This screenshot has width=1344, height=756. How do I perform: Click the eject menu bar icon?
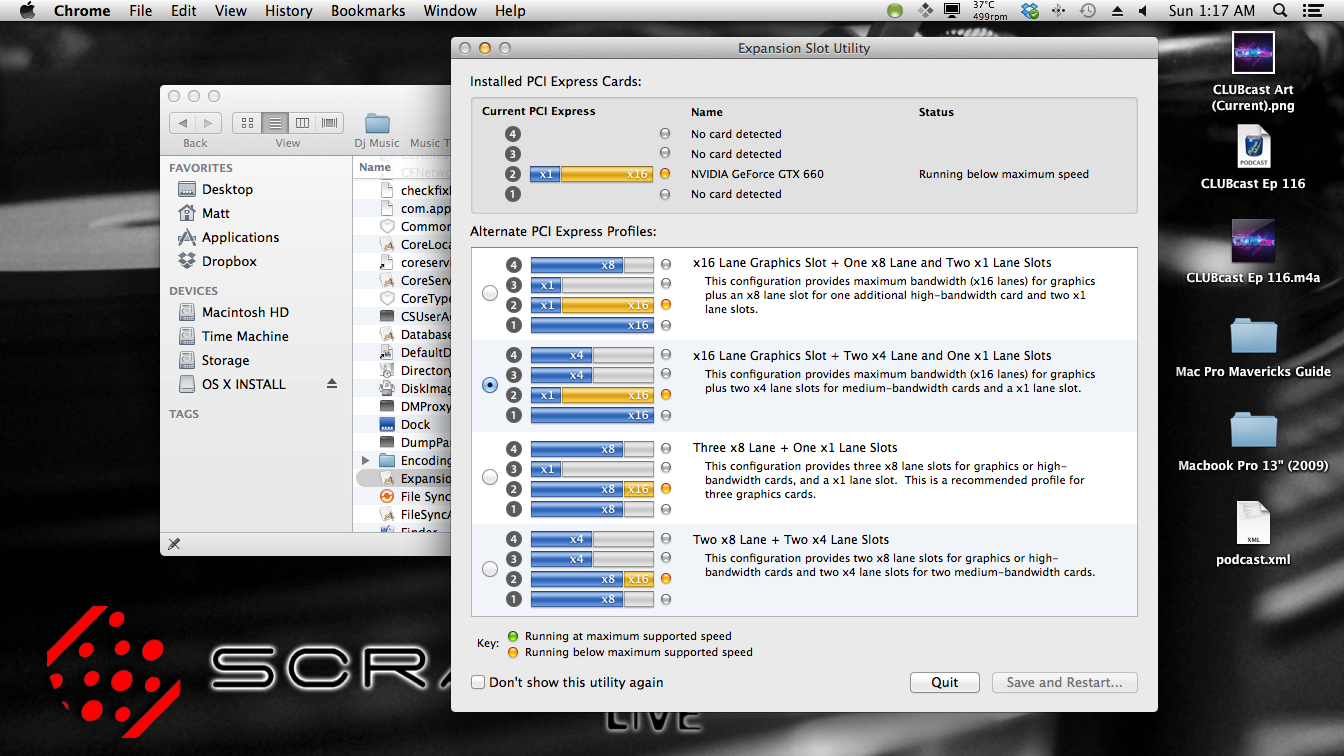(1116, 11)
